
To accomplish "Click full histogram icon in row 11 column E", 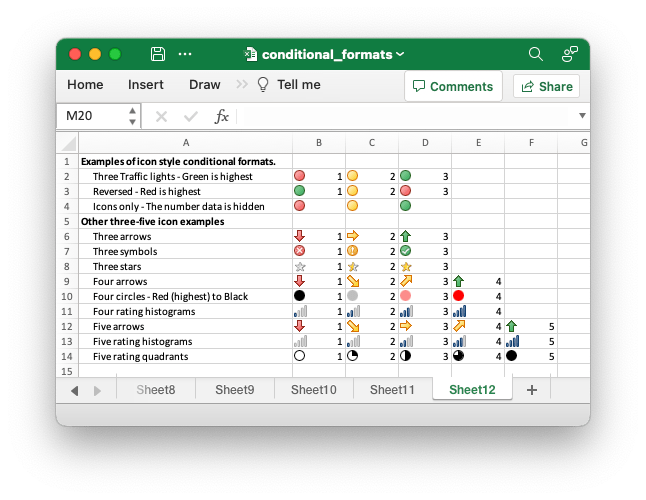I will [459, 311].
